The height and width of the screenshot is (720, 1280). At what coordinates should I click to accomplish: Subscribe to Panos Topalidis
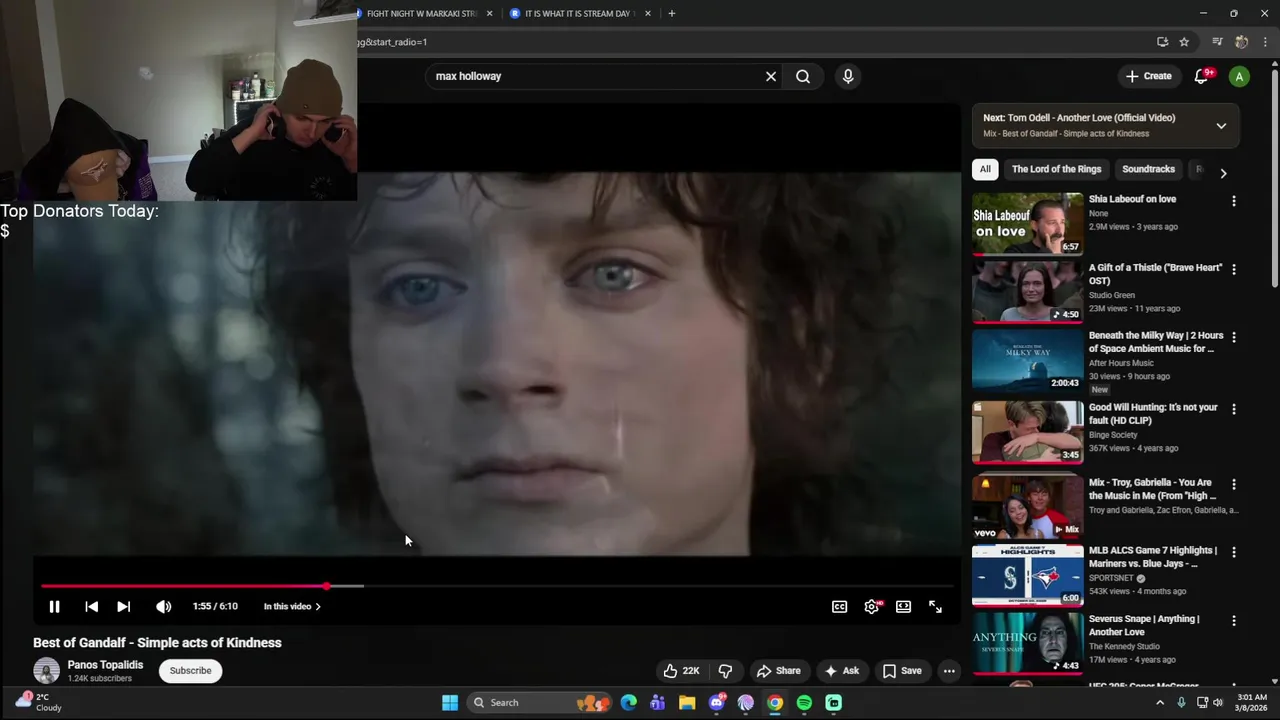point(190,671)
